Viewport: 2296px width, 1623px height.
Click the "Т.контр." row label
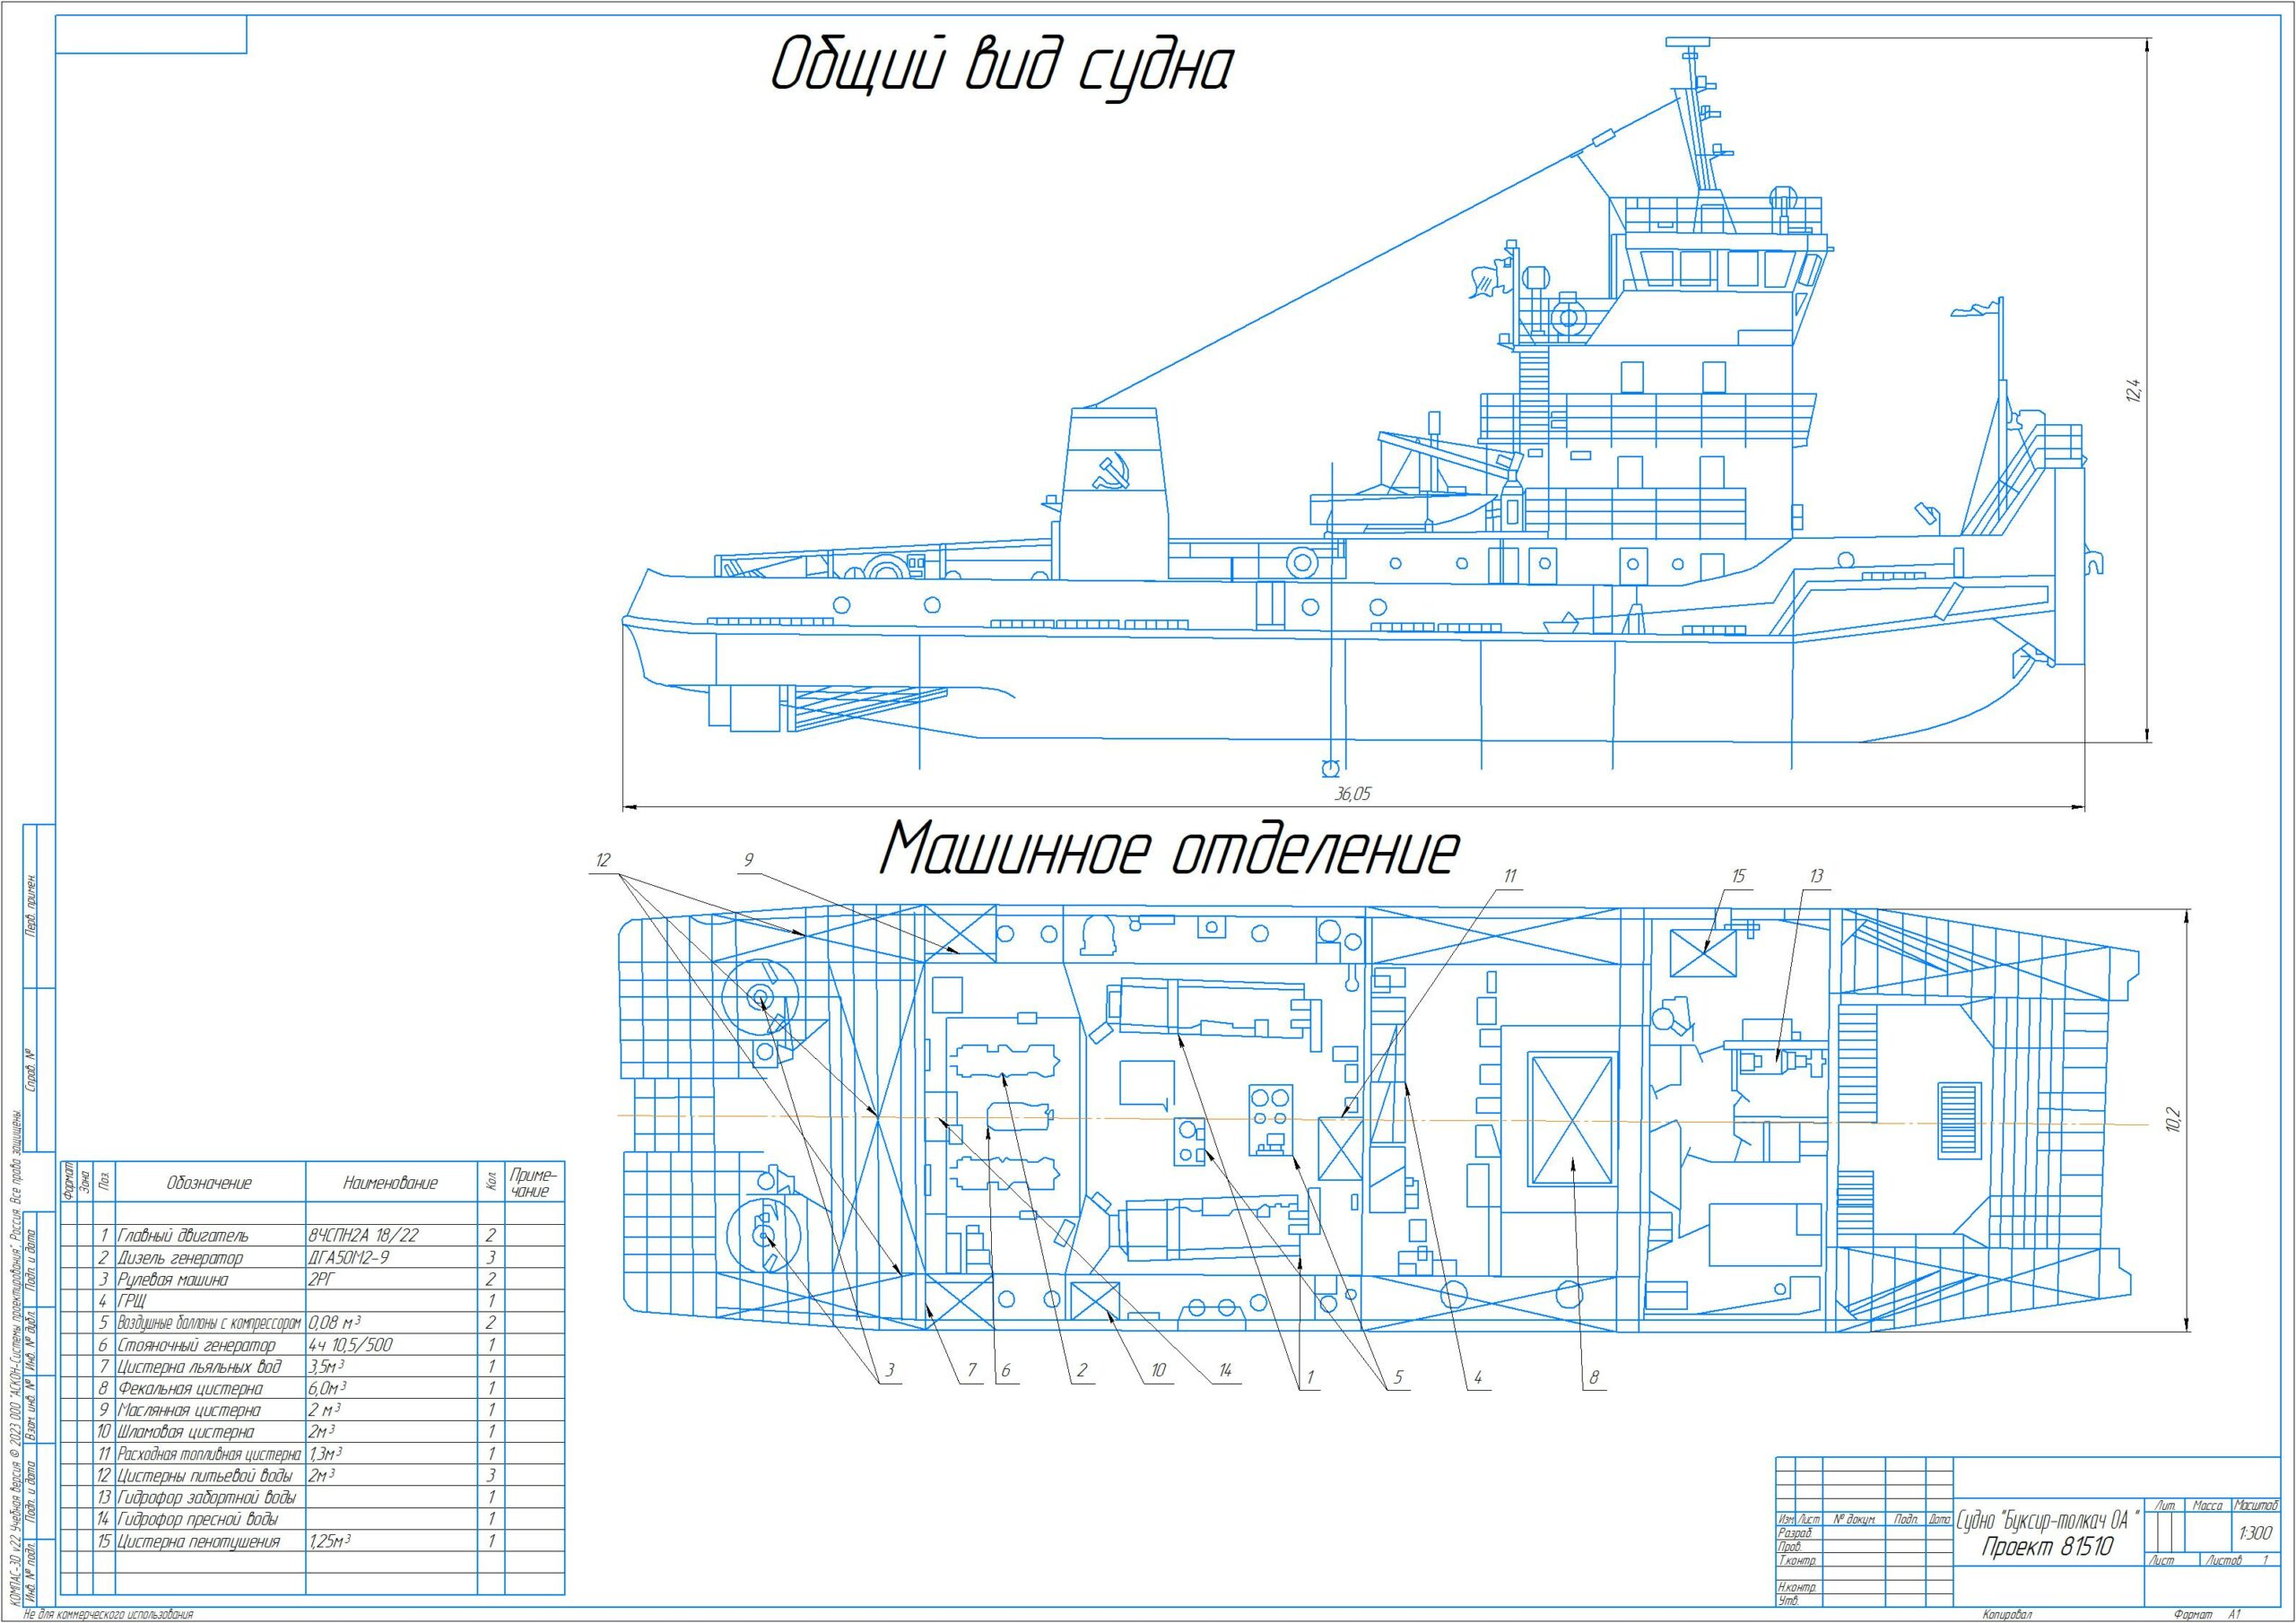coord(1797,1560)
